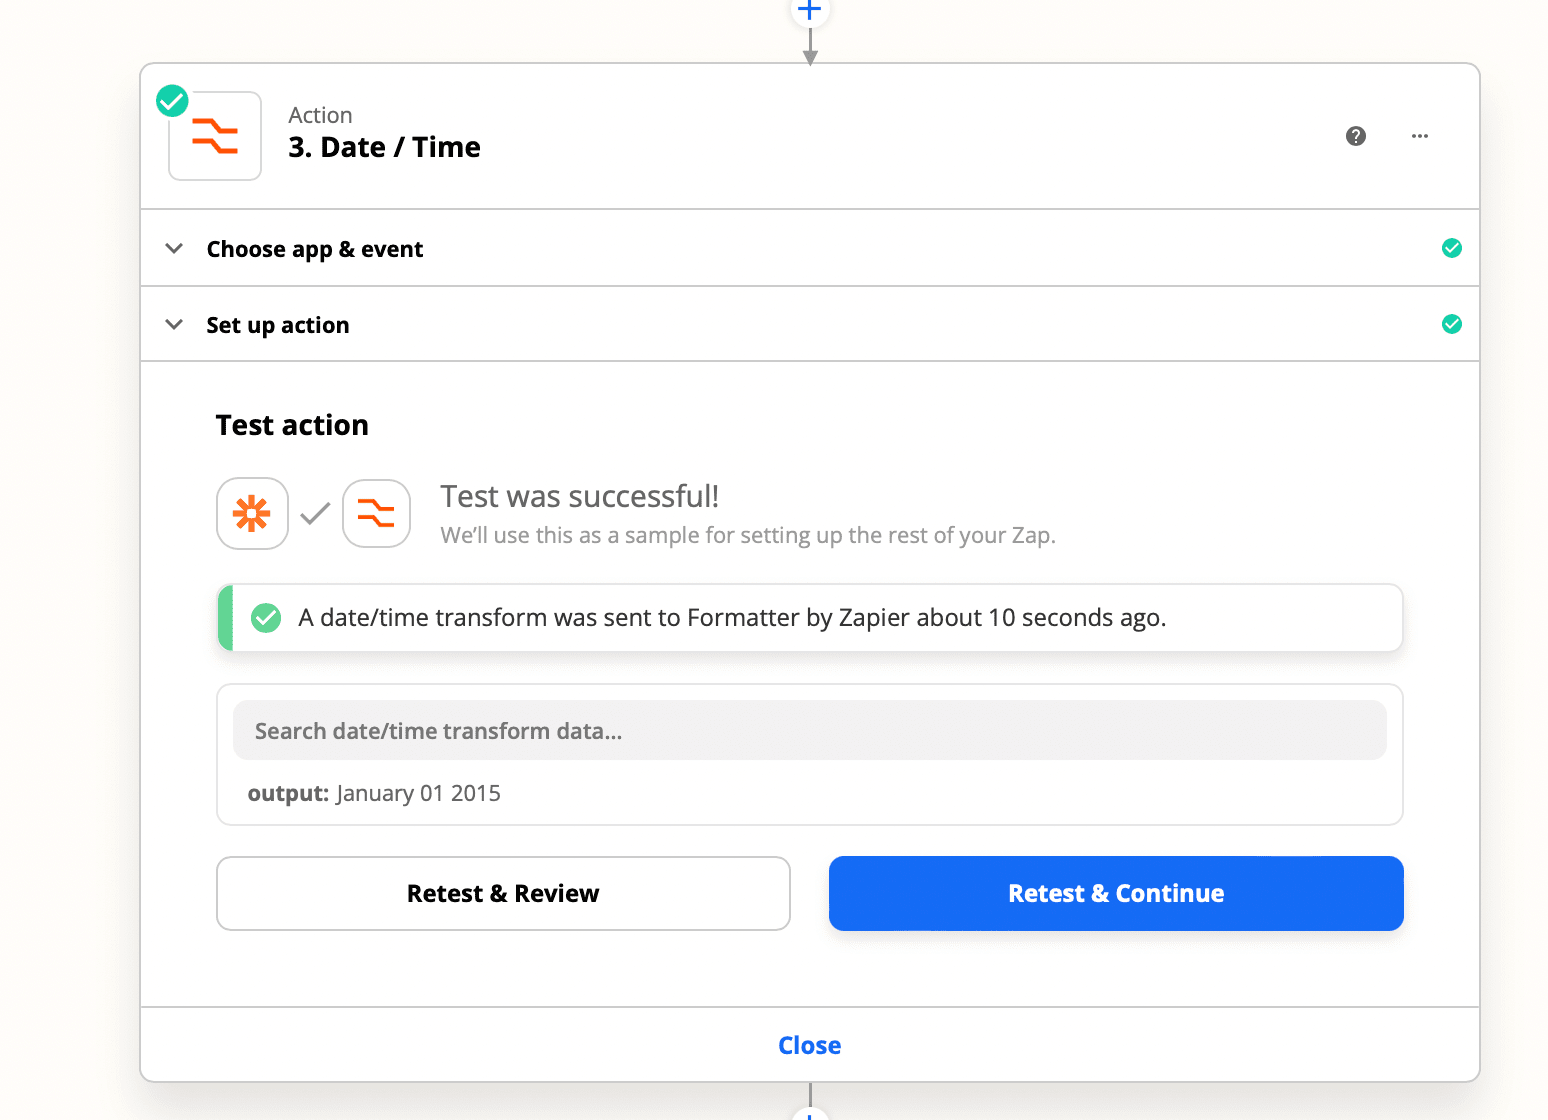Click the Zapier asterisk icon in Test action
Screen dimensions: 1548x1120
[x=252, y=513]
